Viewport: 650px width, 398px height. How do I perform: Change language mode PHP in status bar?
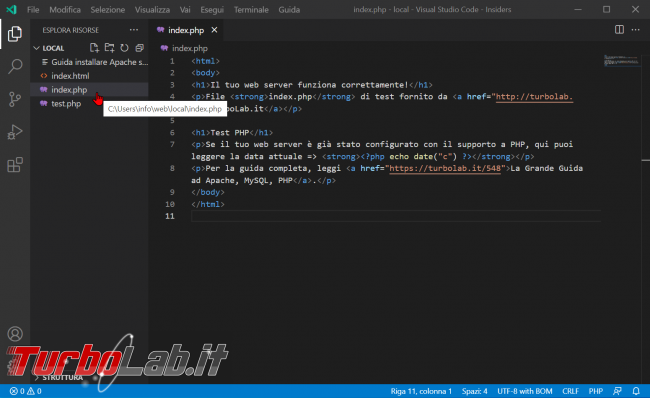(x=596, y=391)
